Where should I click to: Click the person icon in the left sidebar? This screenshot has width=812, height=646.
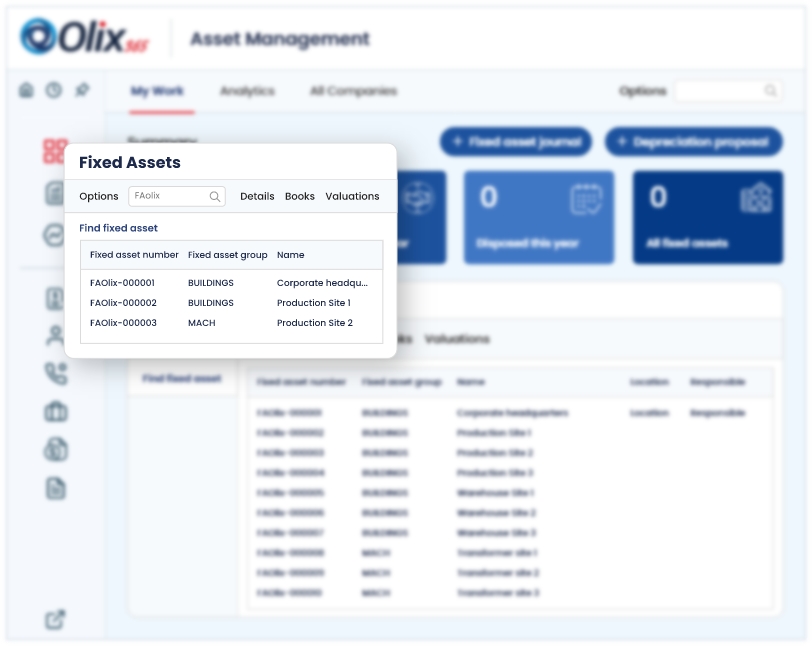click(55, 336)
